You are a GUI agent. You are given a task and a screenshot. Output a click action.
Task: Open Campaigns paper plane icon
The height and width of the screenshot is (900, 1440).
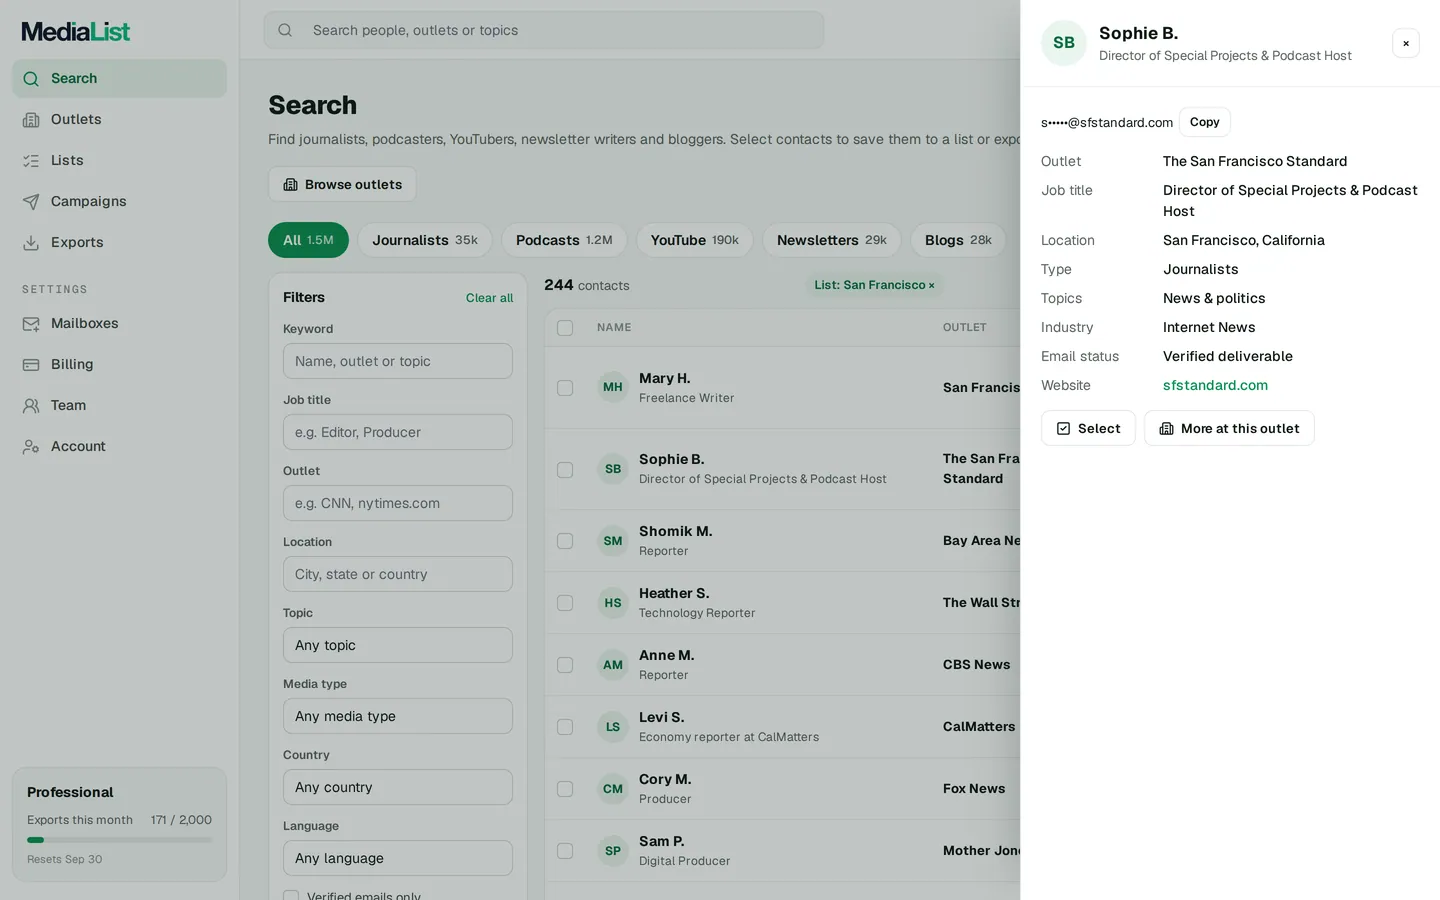pyautogui.click(x=31, y=201)
